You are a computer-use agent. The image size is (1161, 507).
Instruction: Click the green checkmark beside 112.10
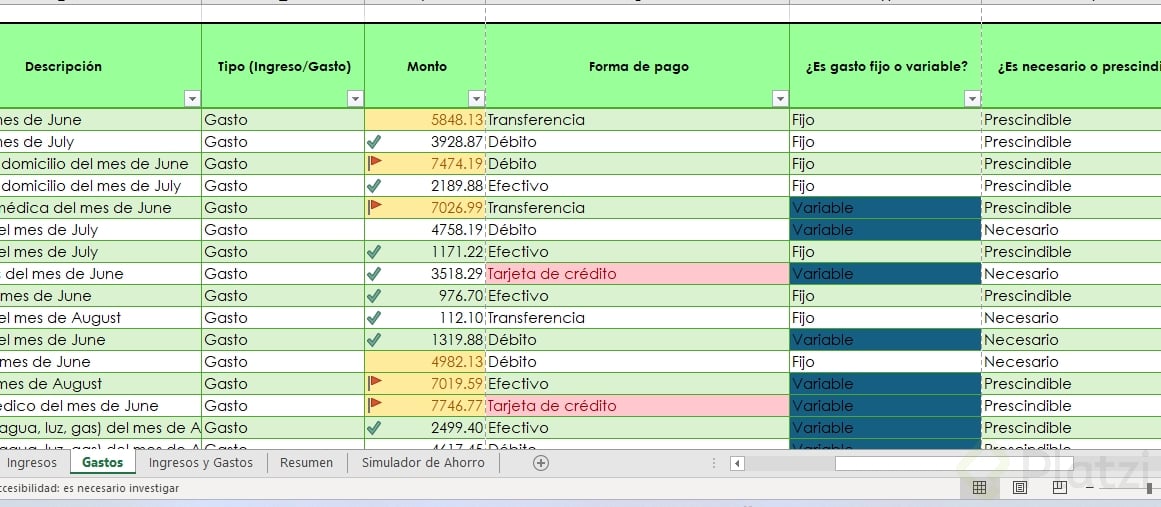pyautogui.click(x=375, y=317)
